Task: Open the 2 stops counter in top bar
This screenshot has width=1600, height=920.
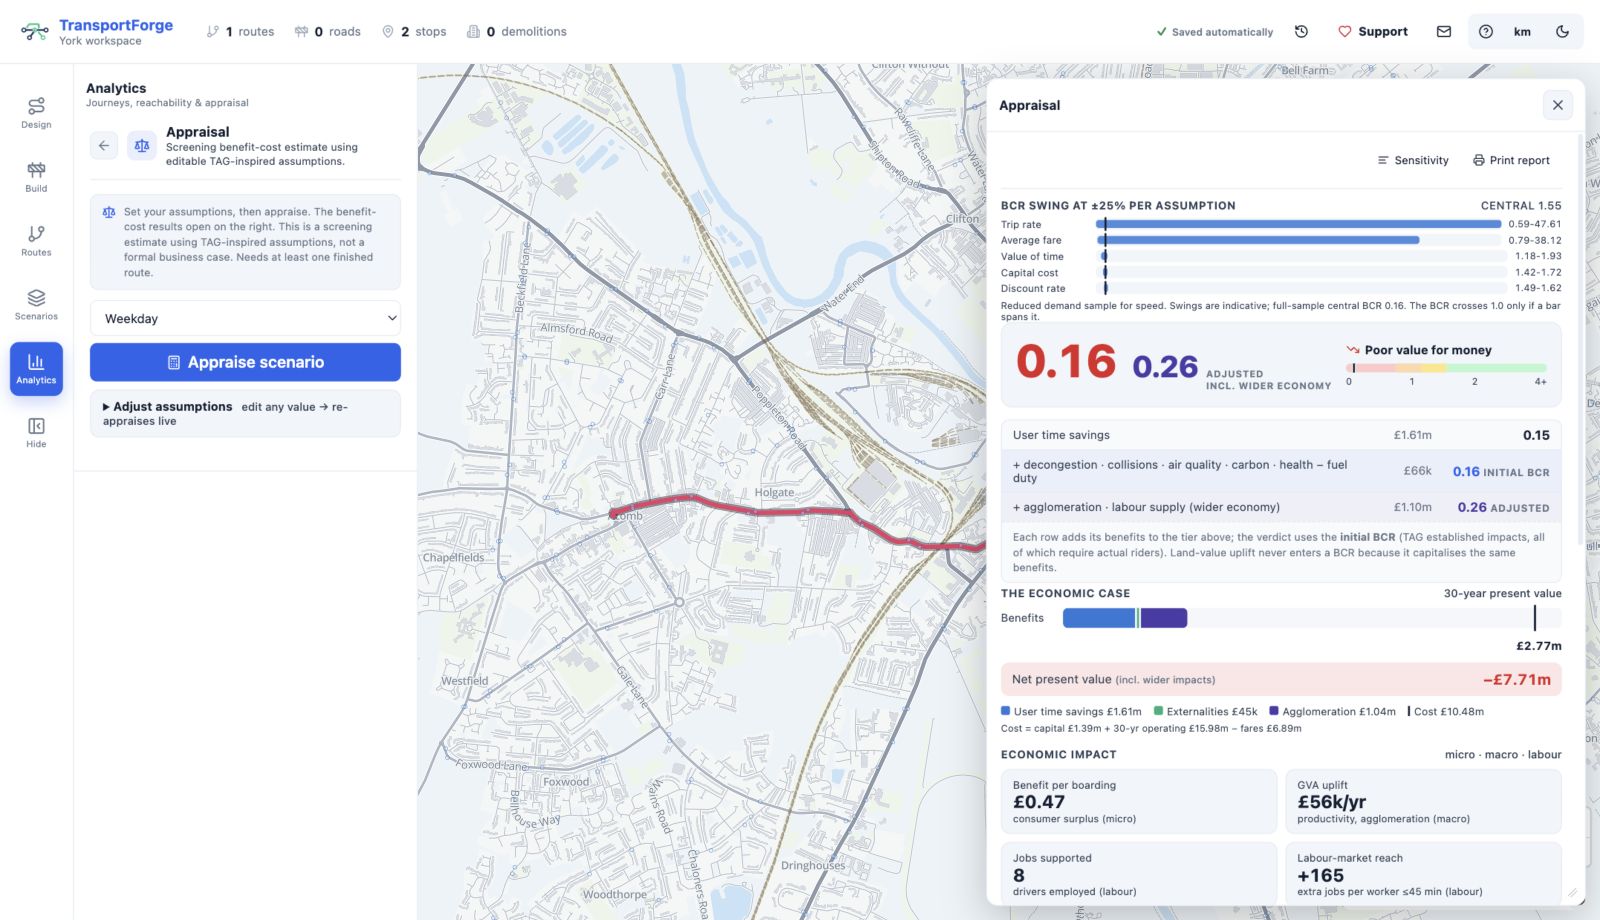Action: pos(414,32)
